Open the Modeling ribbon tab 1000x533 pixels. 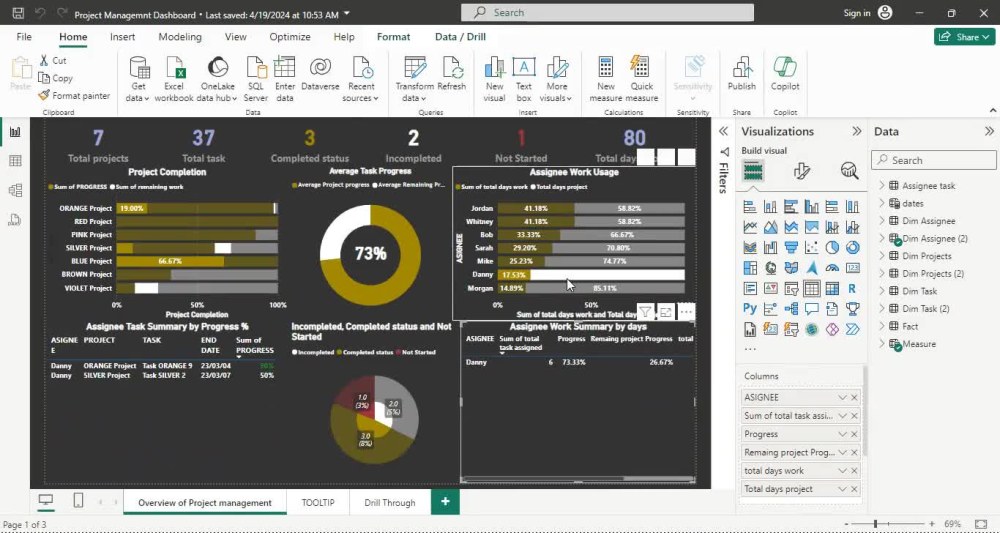click(180, 37)
